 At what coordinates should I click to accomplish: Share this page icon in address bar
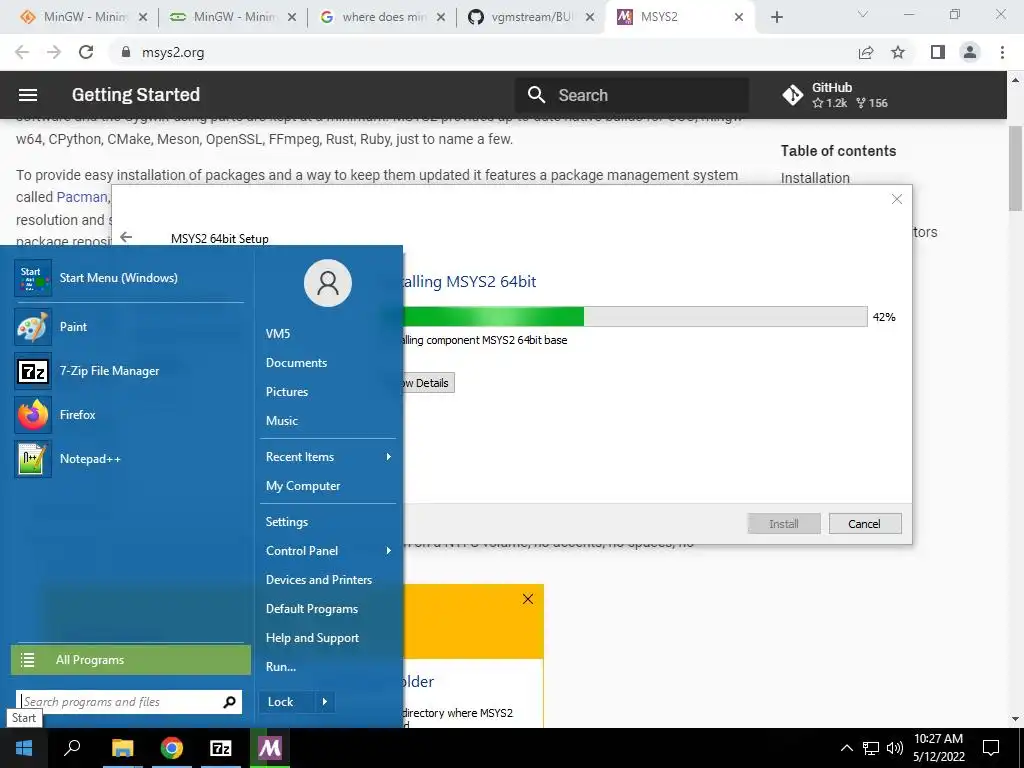pos(866,52)
